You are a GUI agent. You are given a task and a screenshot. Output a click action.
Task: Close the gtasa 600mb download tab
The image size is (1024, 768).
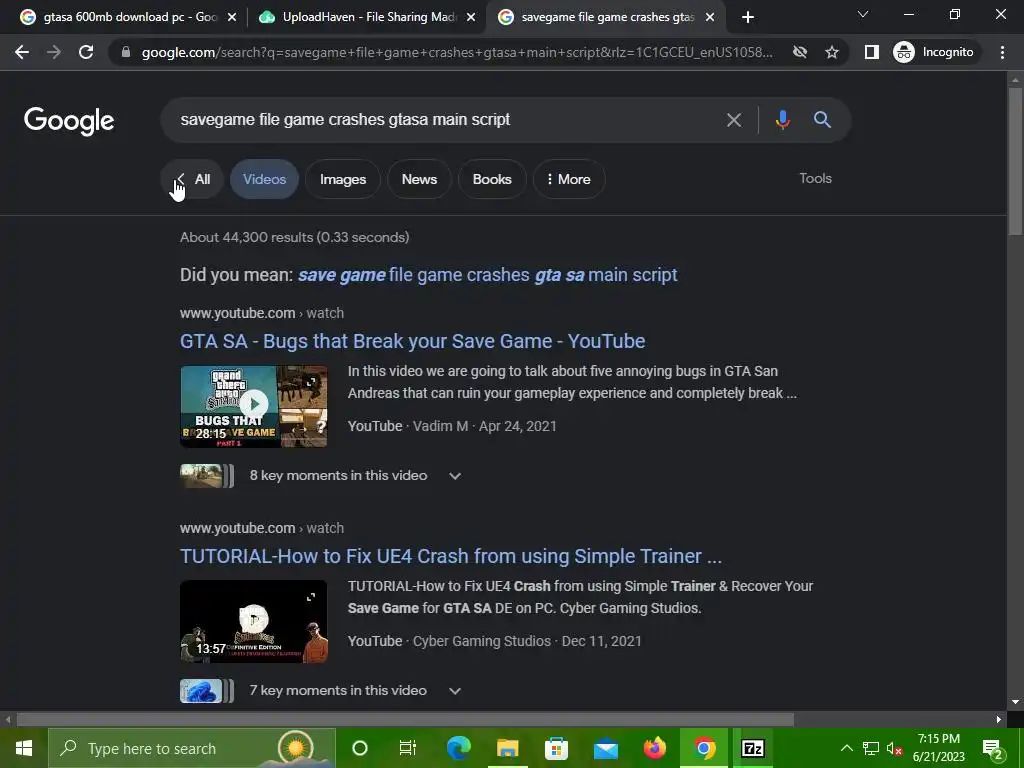tap(232, 18)
